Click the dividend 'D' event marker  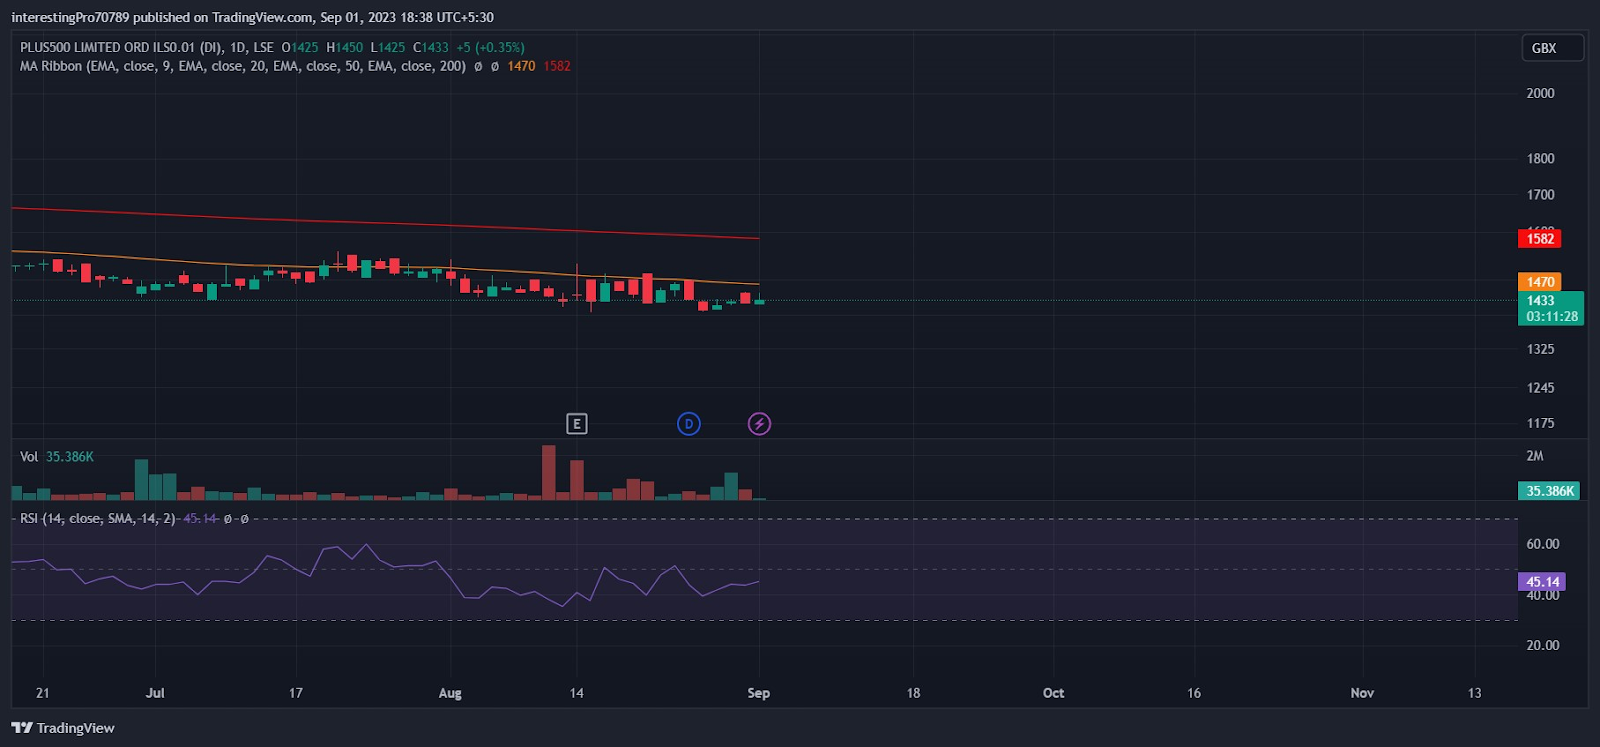[688, 424]
